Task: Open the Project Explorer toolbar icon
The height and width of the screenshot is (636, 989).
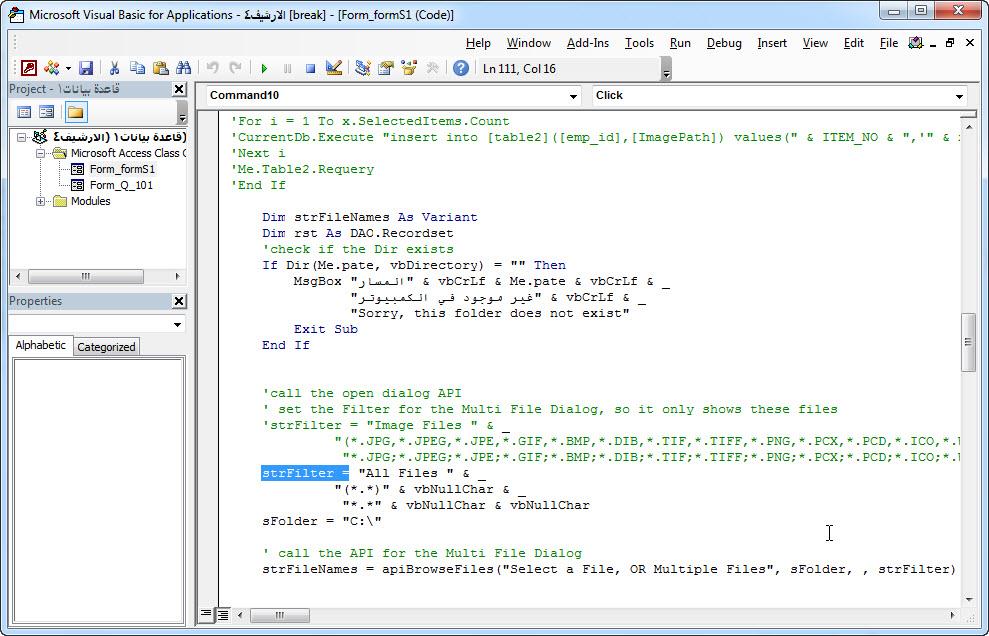Action: 362,68
